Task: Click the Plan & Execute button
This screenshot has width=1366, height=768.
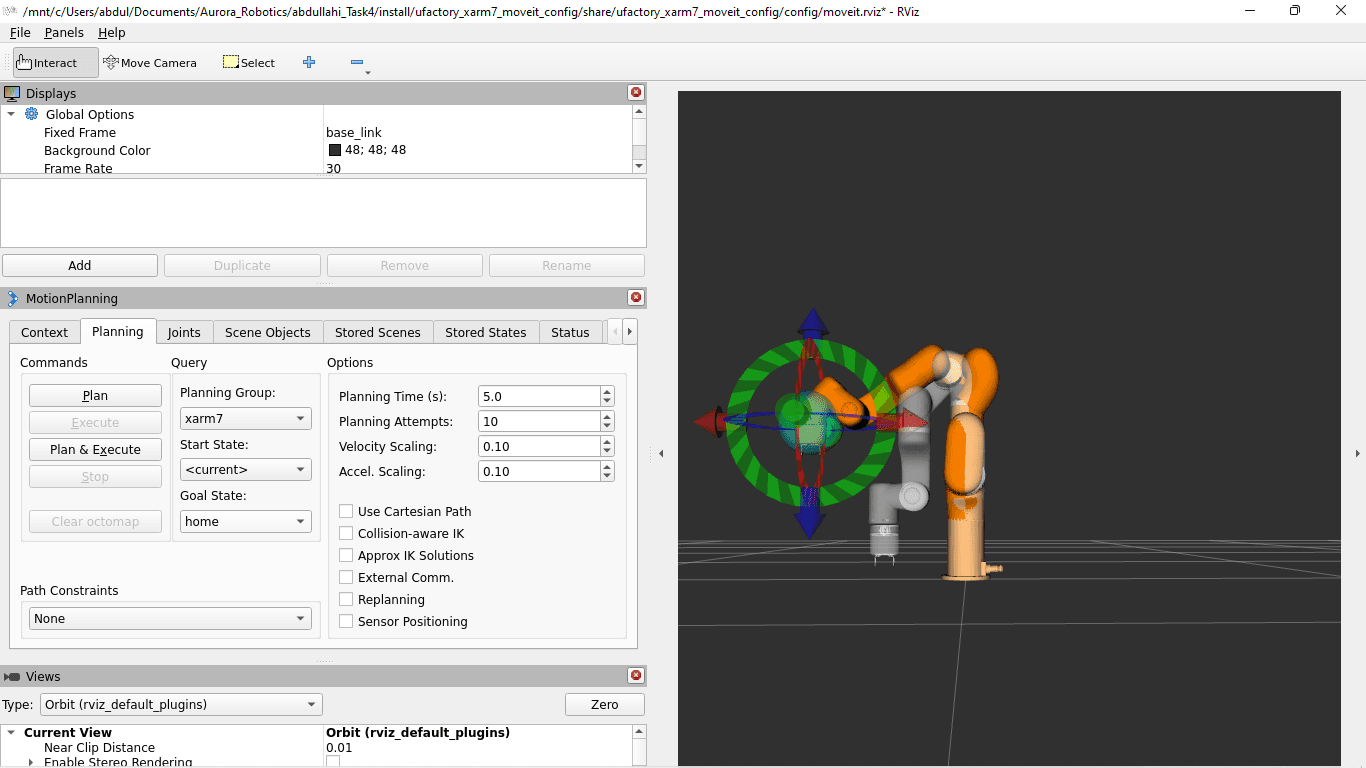Action: [x=95, y=450]
